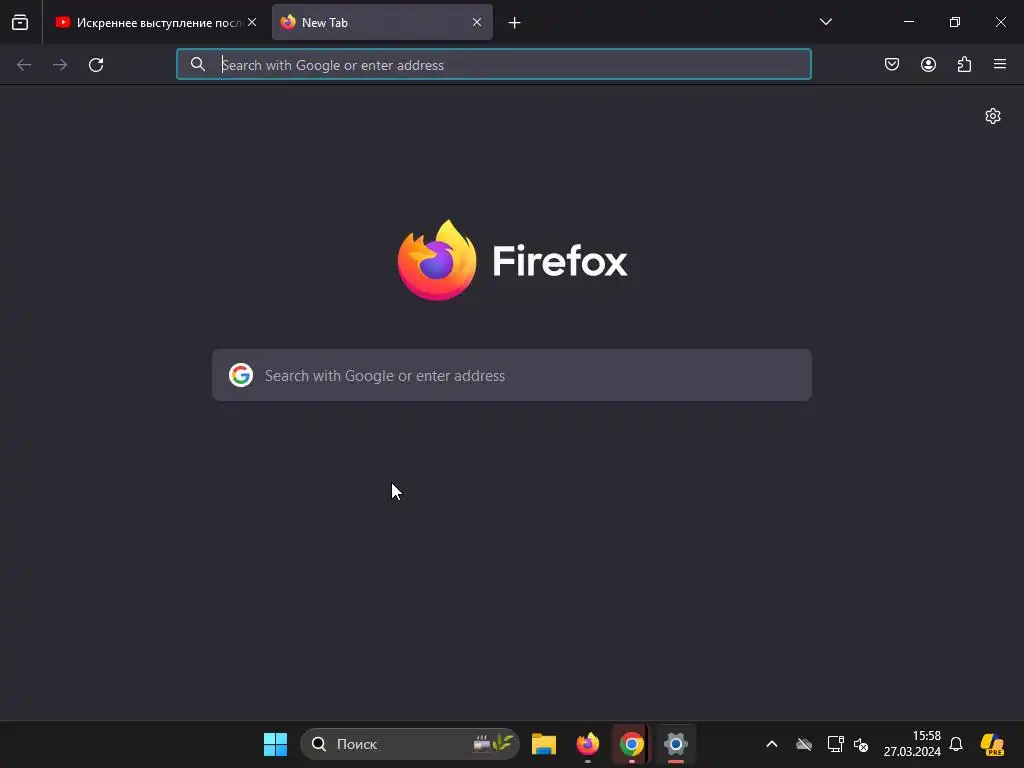Screen dimensions: 1024x768
Task: Switch to Chrome from the taskbar
Action: click(x=632, y=744)
